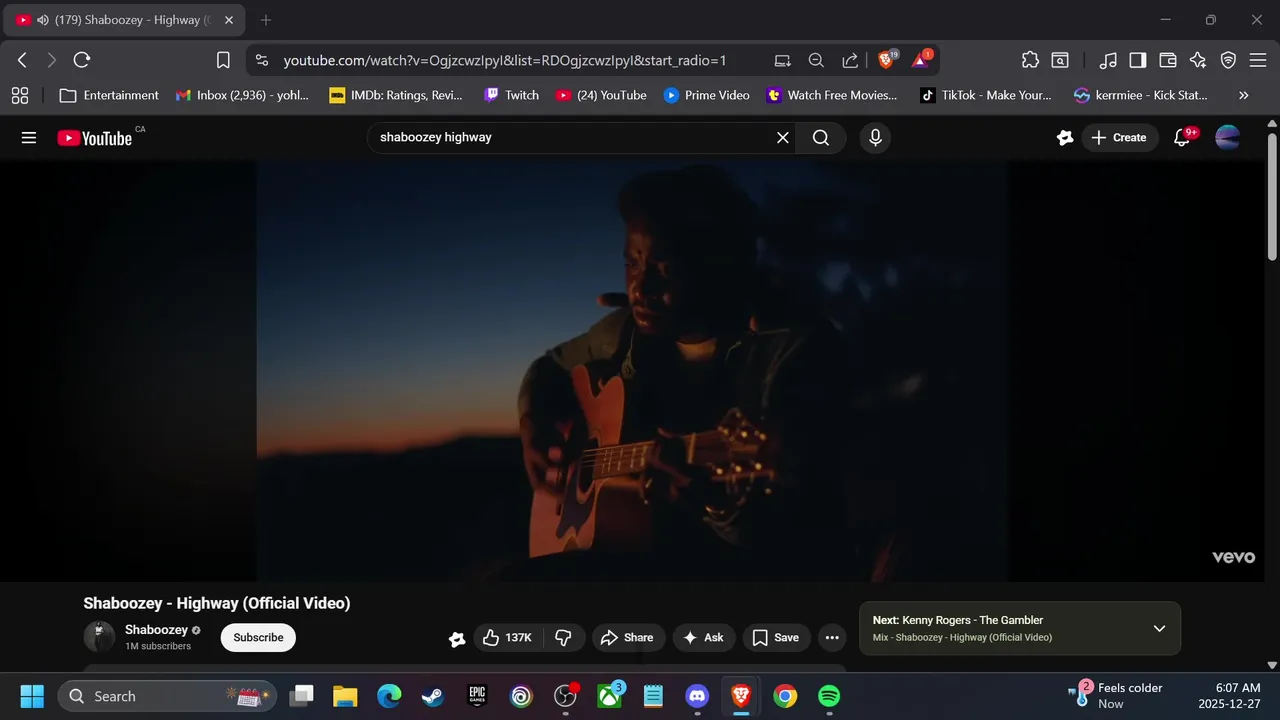Click the Ask button
This screenshot has height=720, width=1280.
(x=703, y=638)
